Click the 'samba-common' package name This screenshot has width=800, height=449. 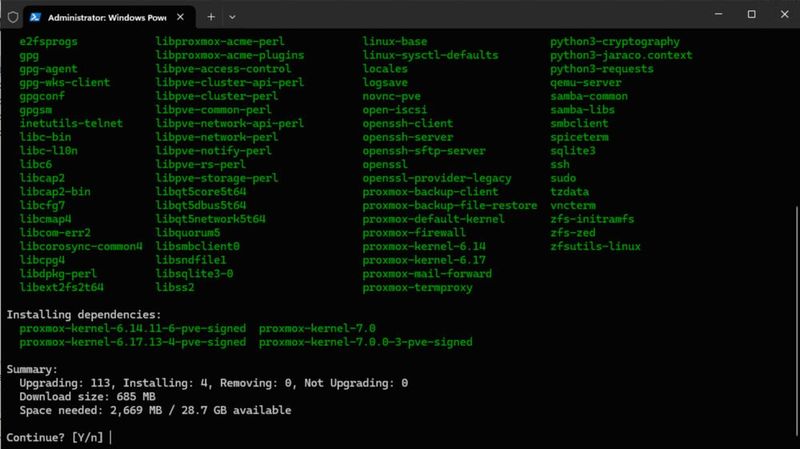click(589, 96)
